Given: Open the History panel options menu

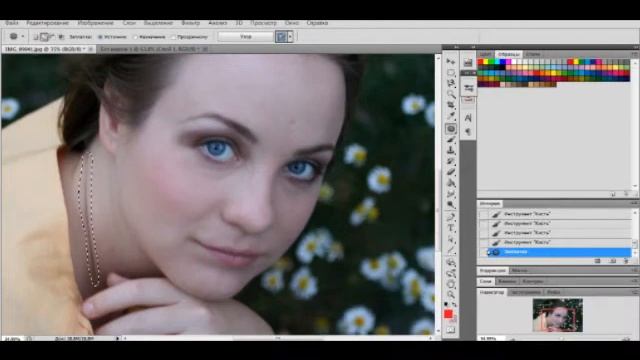Looking at the screenshot, I should (634, 203).
